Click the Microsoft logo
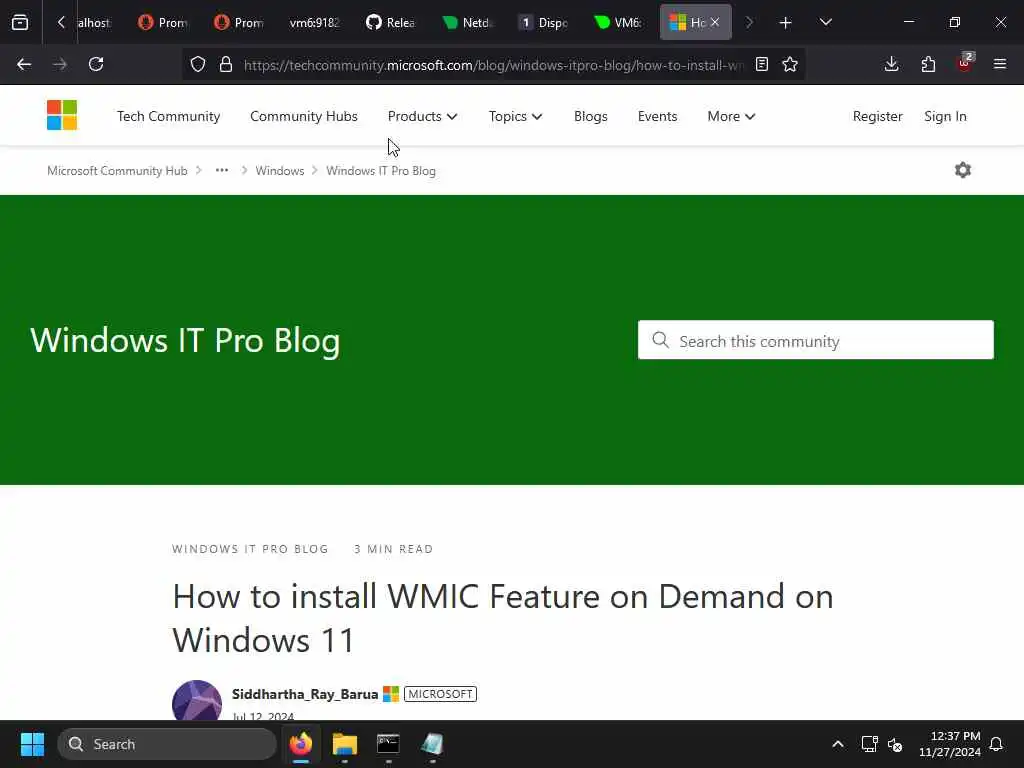 tap(62, 115)
